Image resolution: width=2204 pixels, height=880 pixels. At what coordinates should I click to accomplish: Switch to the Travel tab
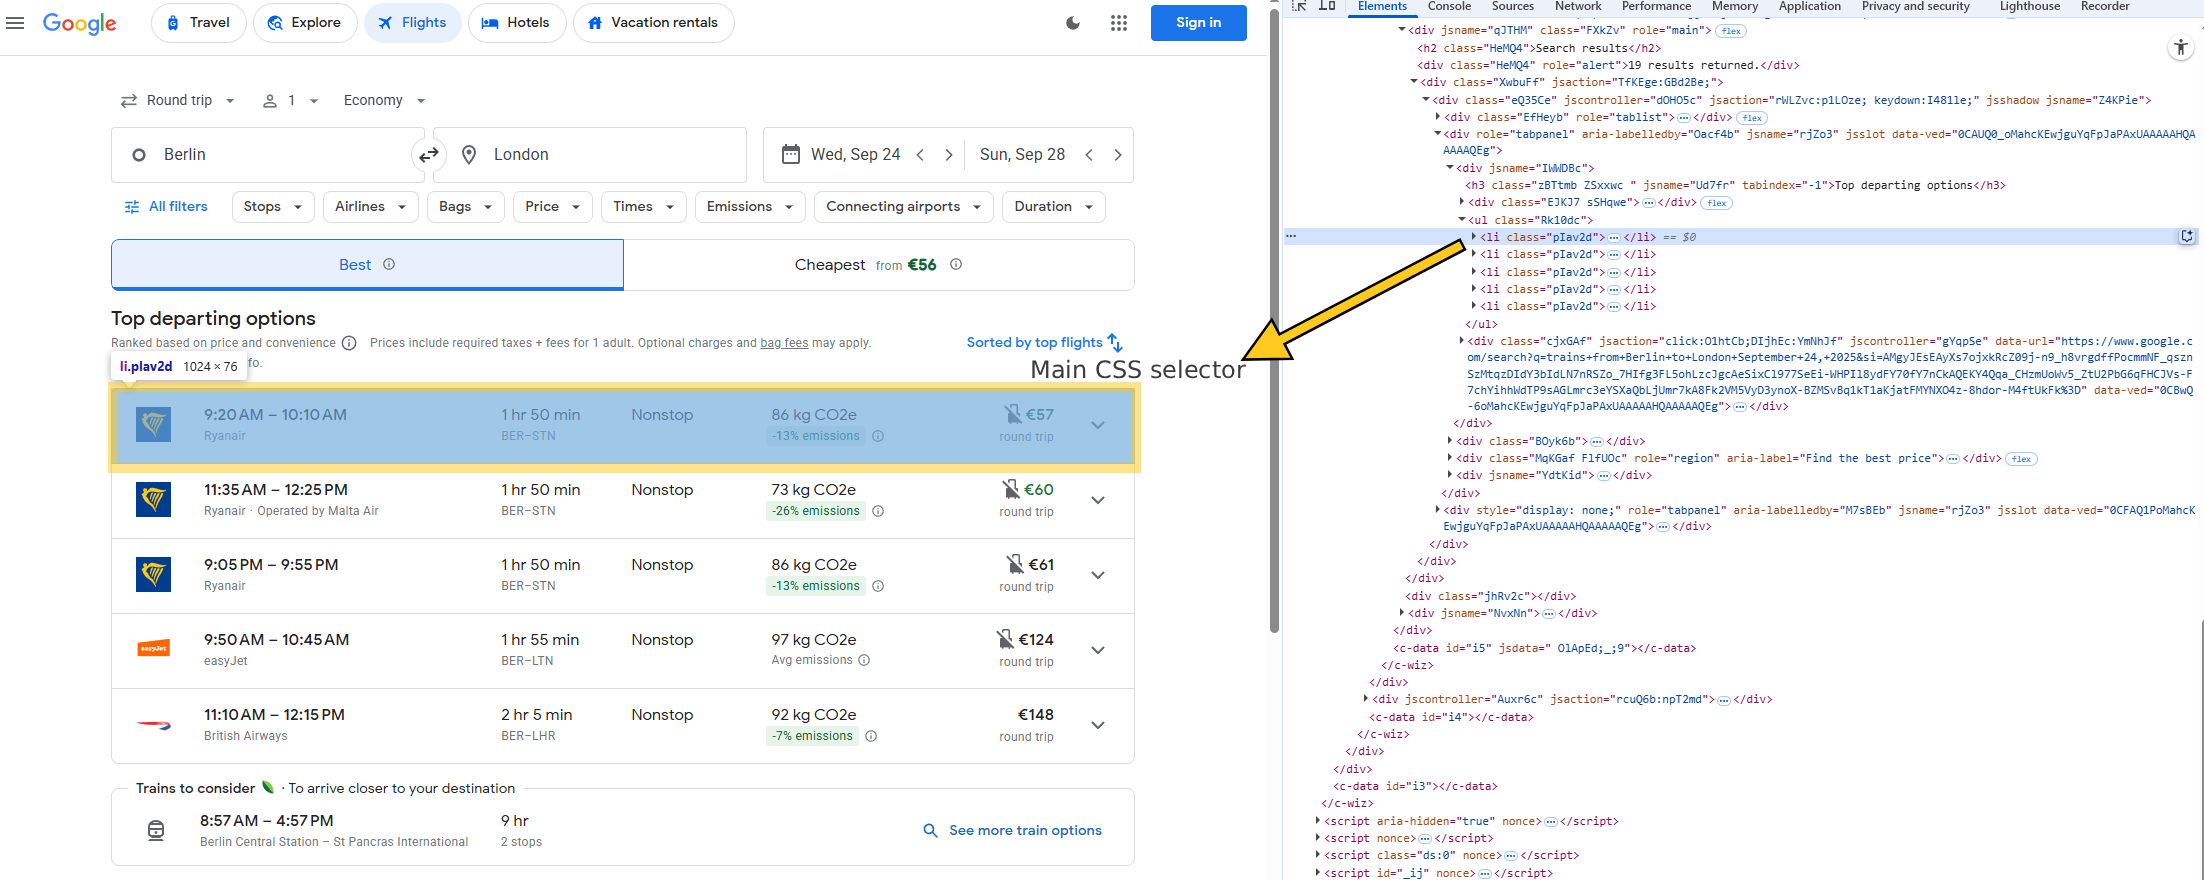(x=198, y=23)
